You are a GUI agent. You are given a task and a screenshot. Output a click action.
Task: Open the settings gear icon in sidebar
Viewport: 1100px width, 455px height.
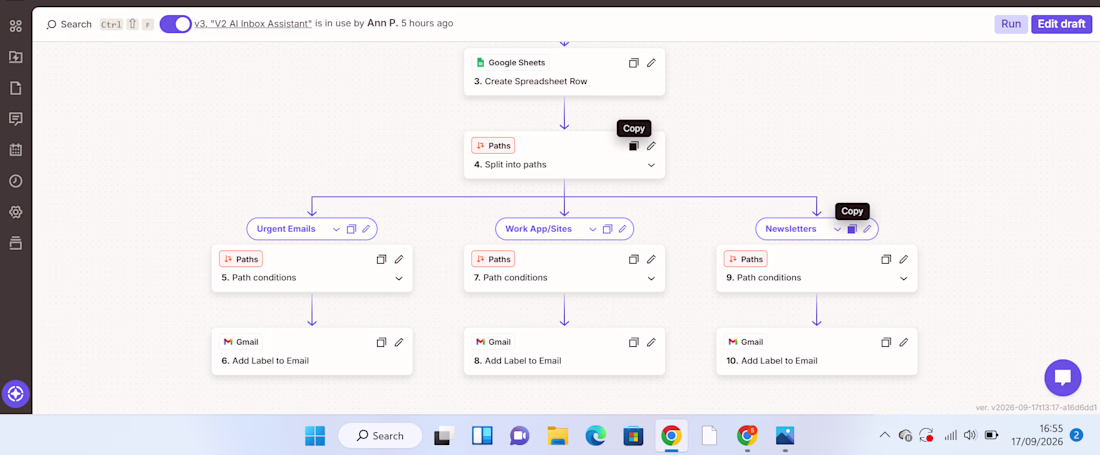[15, 212]
